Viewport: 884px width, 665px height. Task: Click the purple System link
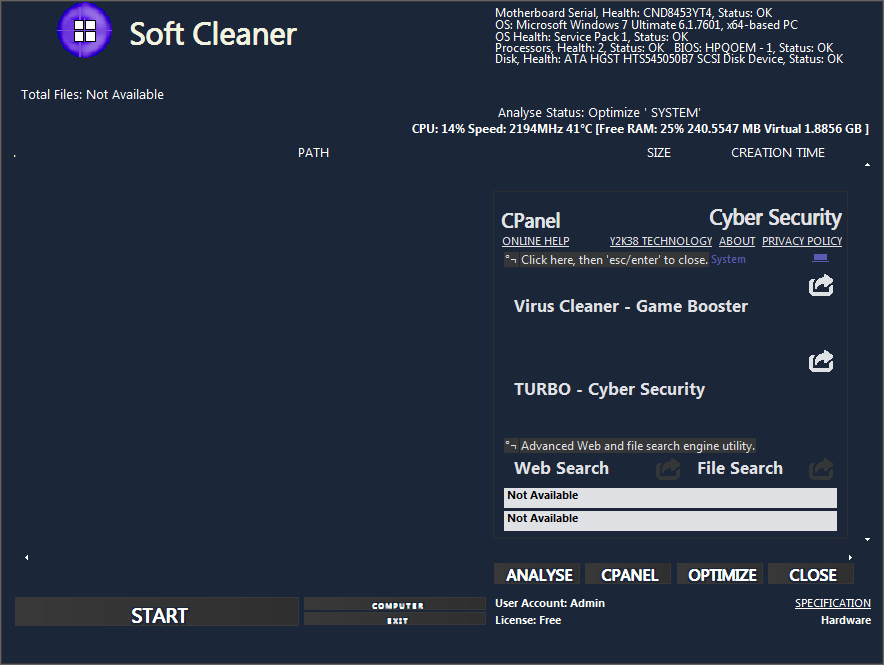coord(728,259)
